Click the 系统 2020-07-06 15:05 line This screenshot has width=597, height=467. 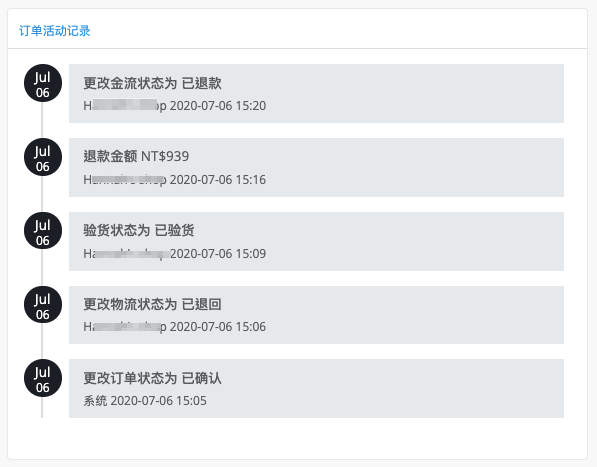pos(145,400)
